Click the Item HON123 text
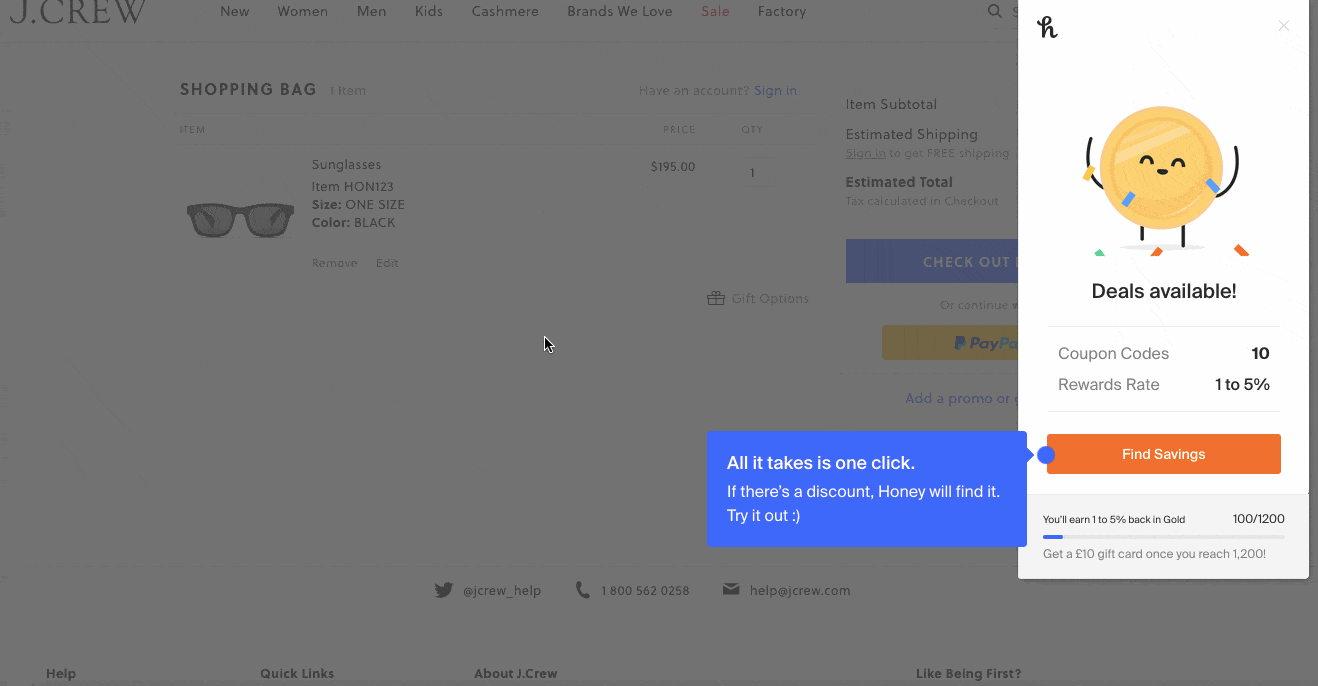 352,187
